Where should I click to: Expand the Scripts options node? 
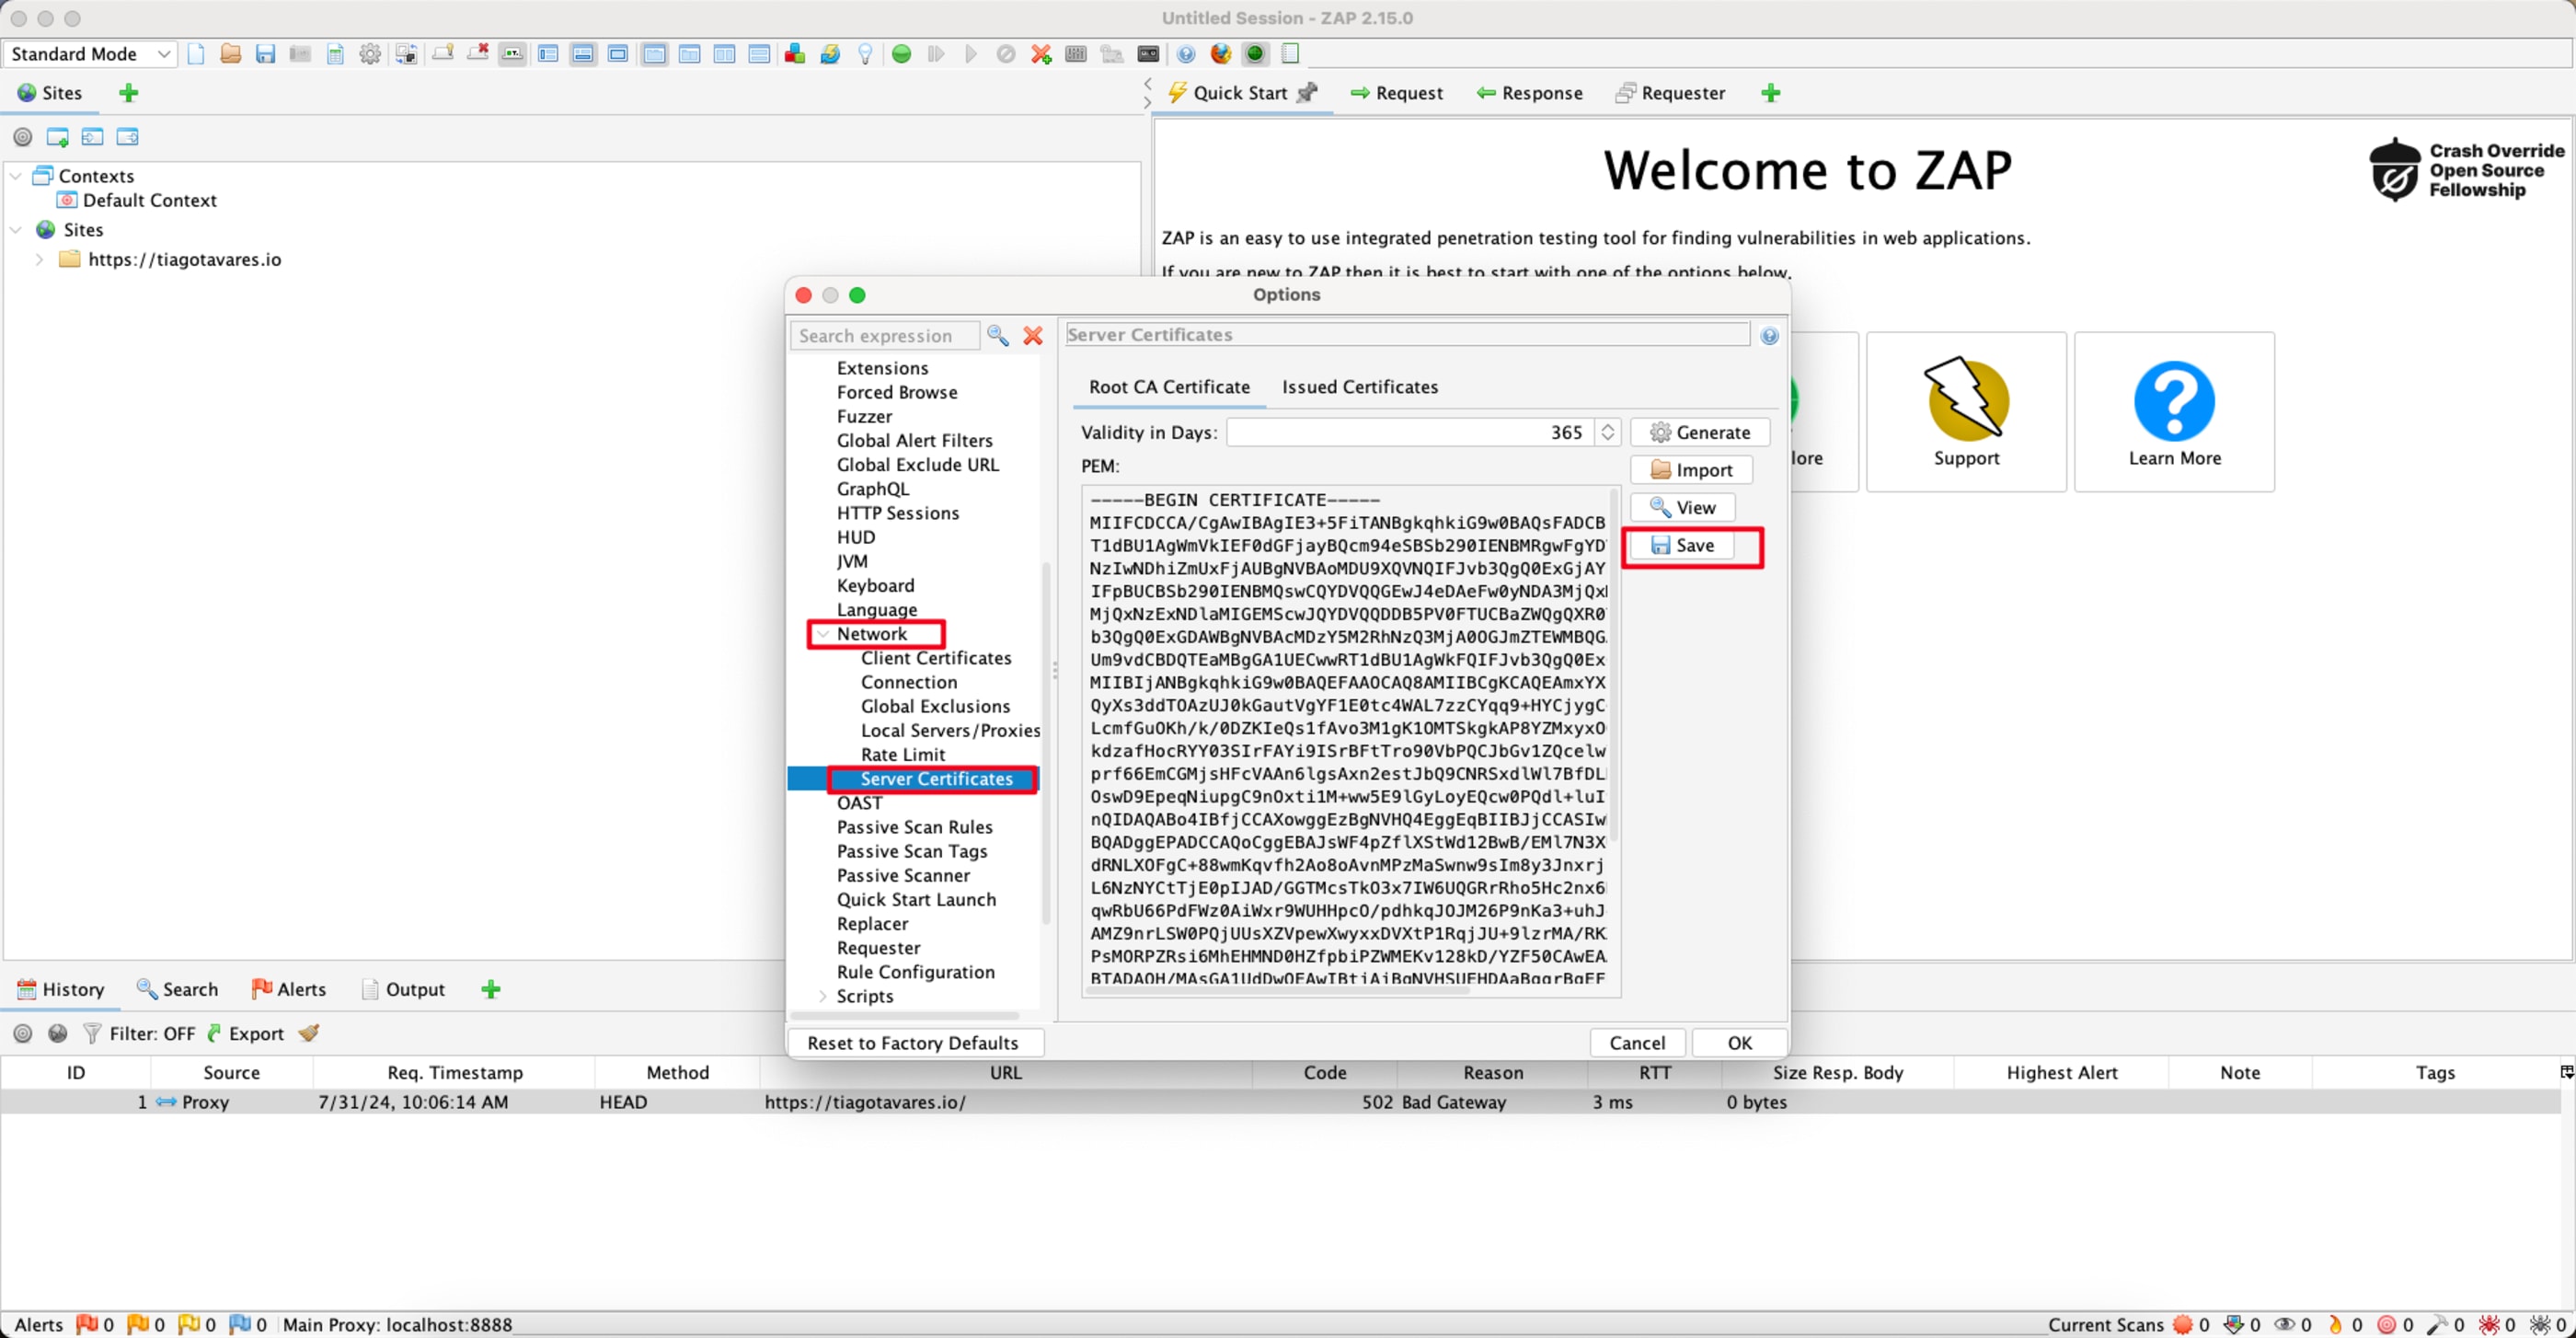[823, 996]
